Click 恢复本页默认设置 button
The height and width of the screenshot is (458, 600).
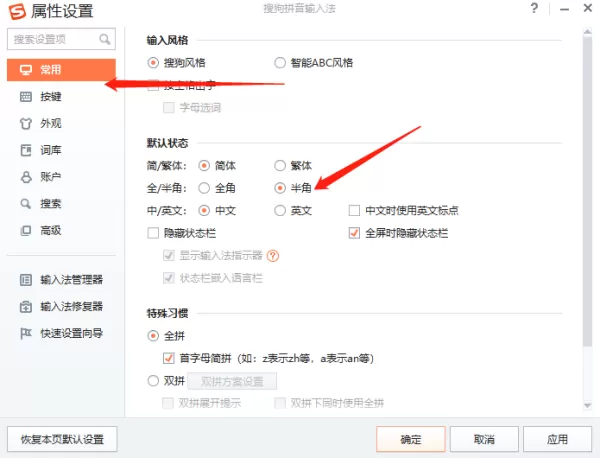(62, 439)
